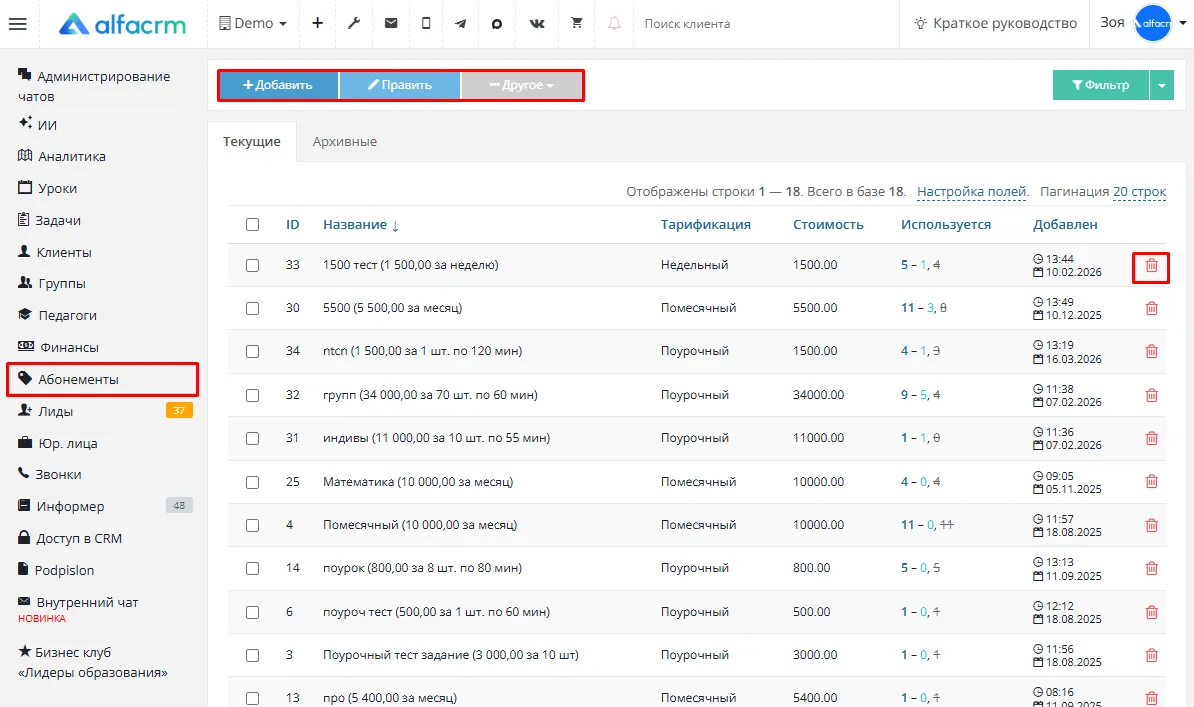Delete the '1500 тест' subscription row
Image resolution: width=1194 pixels, height=707 pixels.
click(1151, 266)
